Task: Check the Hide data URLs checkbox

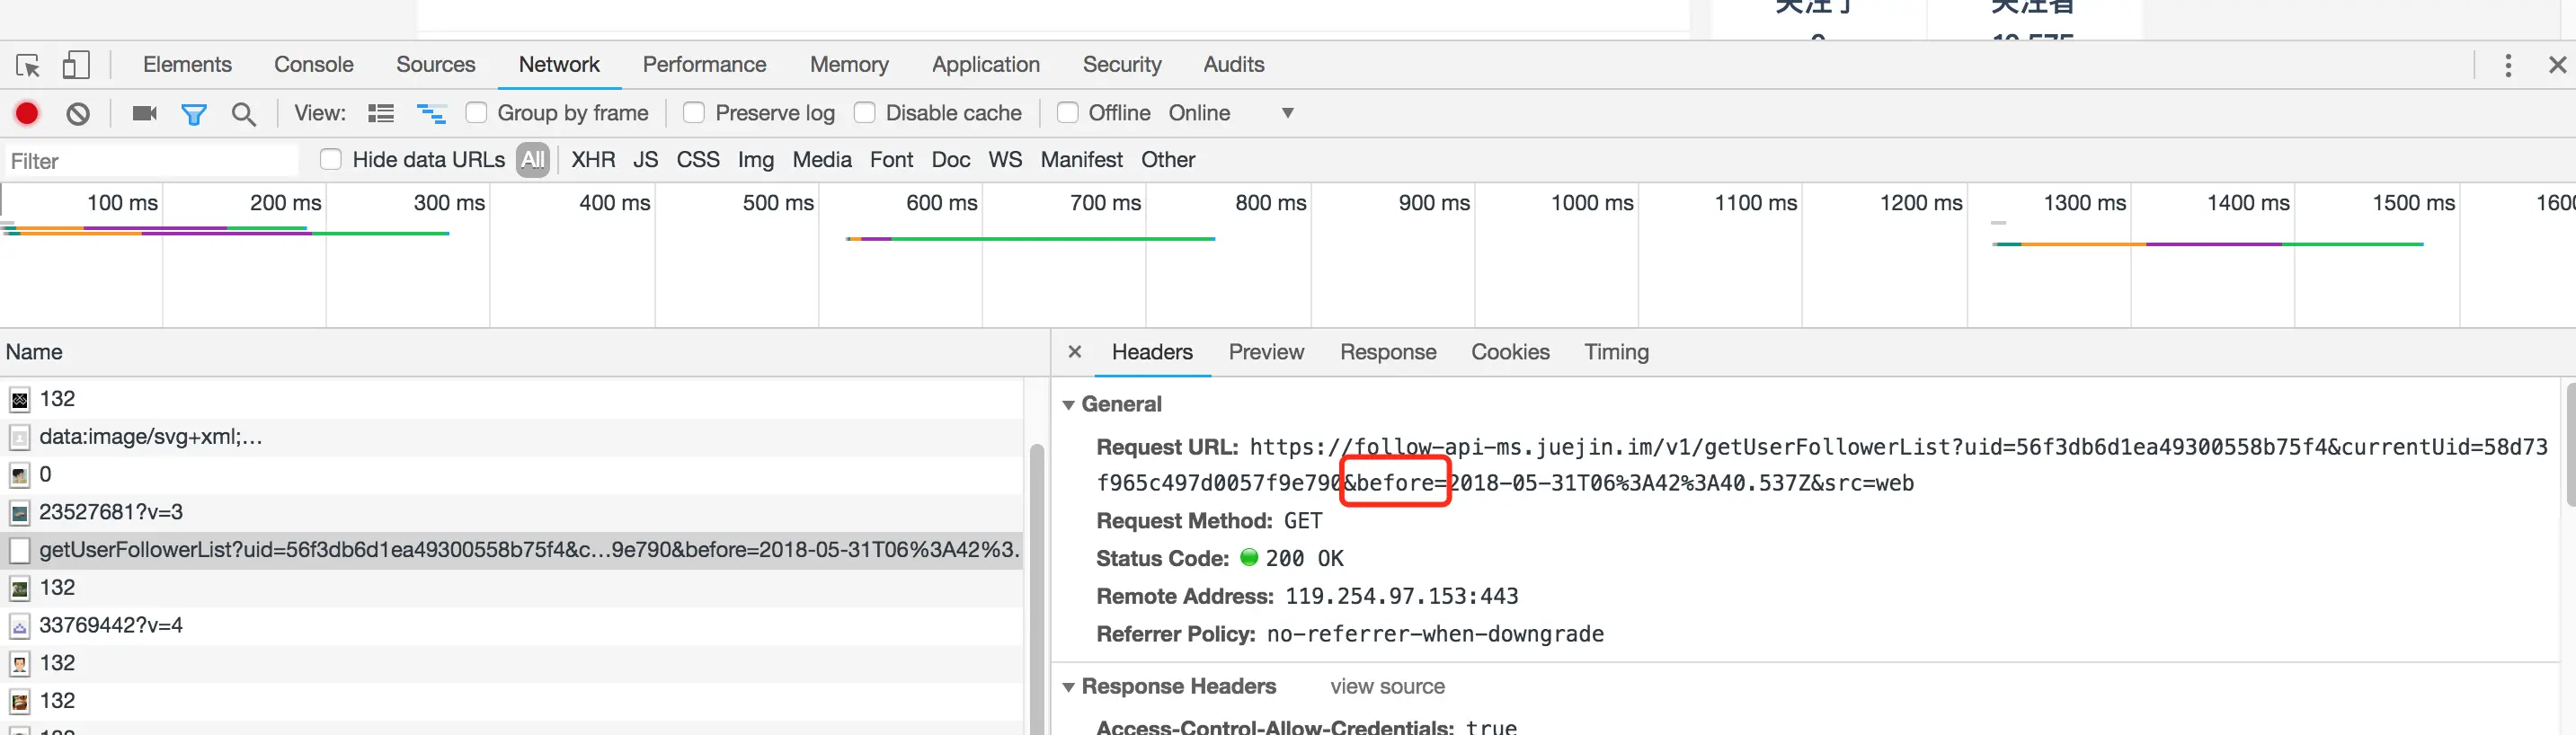Action: 331,160
